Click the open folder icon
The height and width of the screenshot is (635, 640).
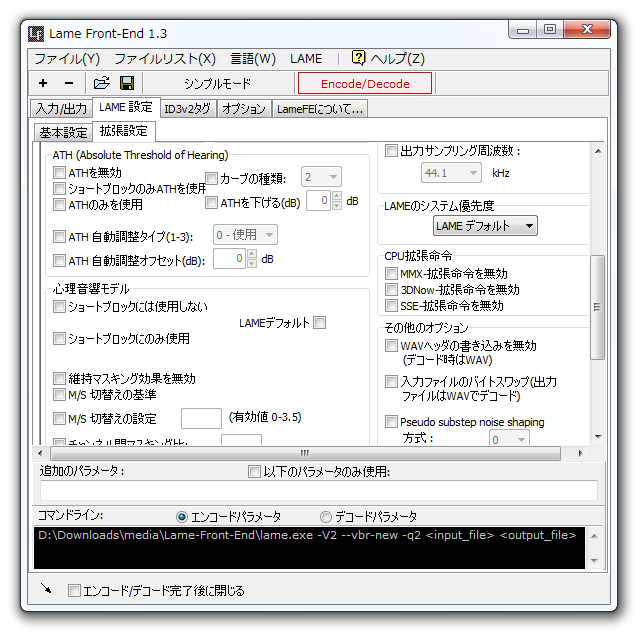coord(101,83)
